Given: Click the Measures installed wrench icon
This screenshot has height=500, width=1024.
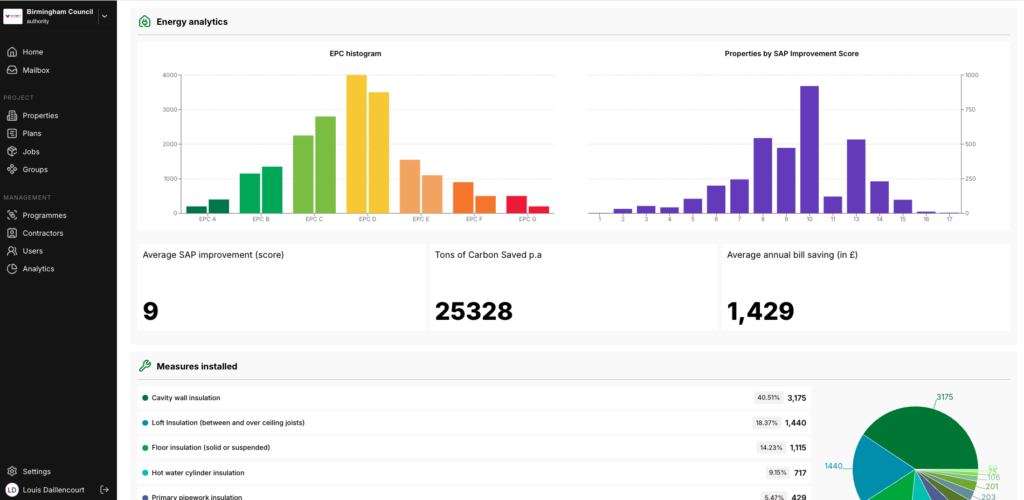Looking at the screenshot, I should 145,366.
